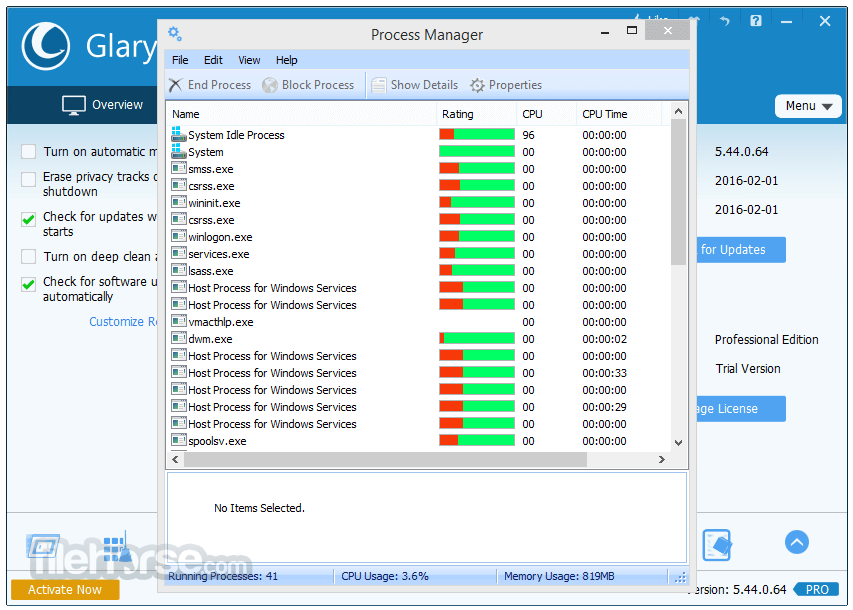Uncheck Check for updates when Windows starts

point(28,219)
